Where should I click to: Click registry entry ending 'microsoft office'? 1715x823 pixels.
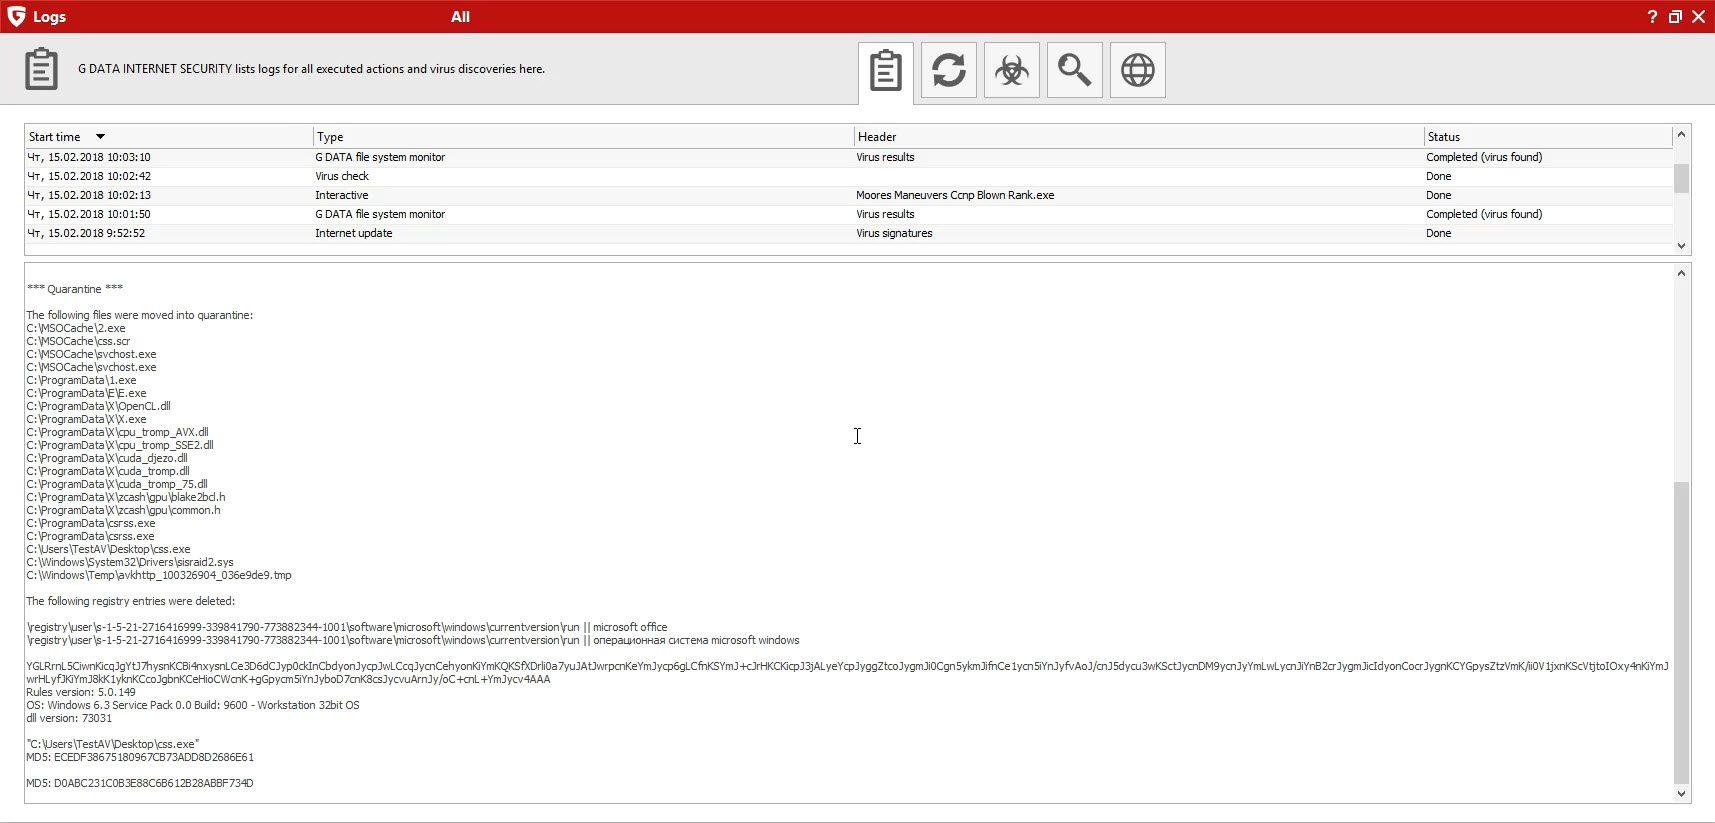pos(347,627)
